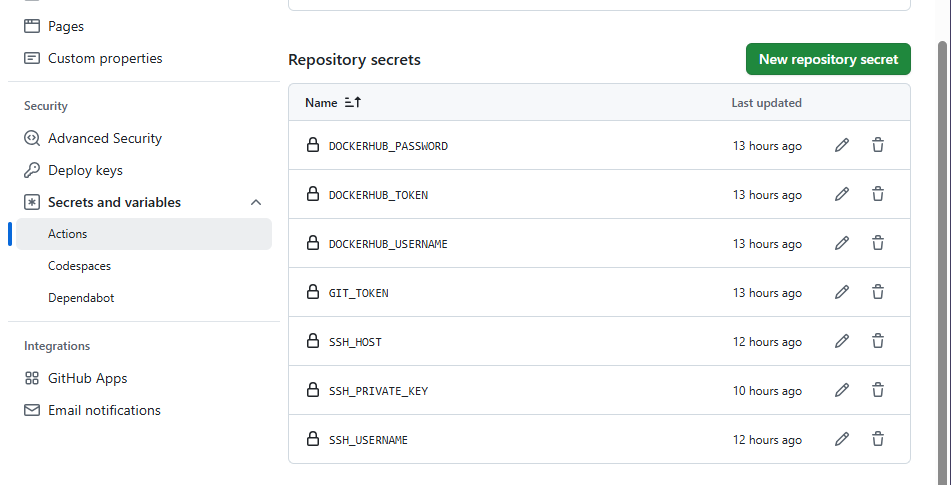Delete the DOCKERHUB_USERNAME secret trash icon

pos(878,243)
